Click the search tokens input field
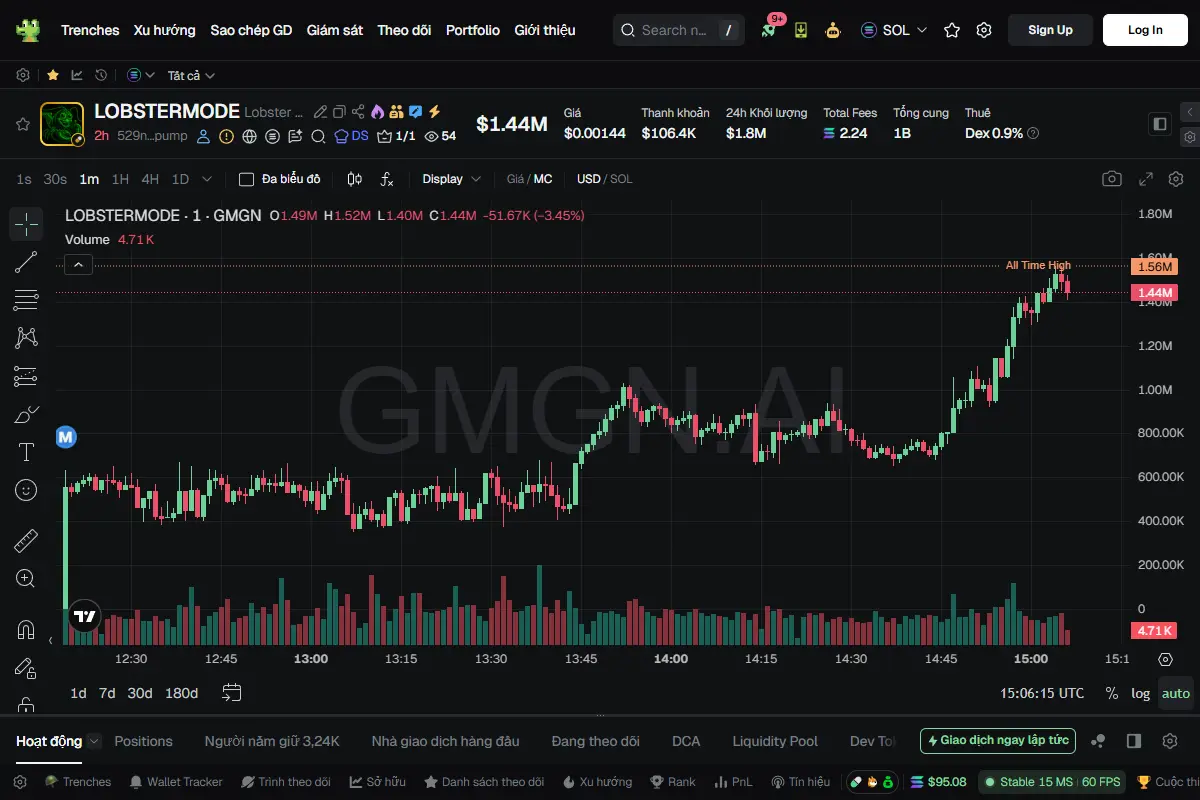The height and width of the screenshot is (800, 1200). pos(679,30)
